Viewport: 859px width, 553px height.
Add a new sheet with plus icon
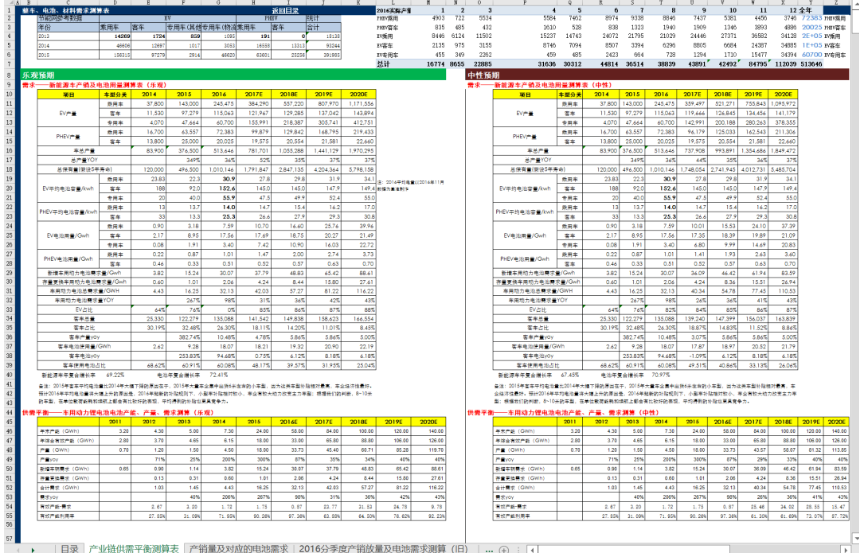(504, 549)
